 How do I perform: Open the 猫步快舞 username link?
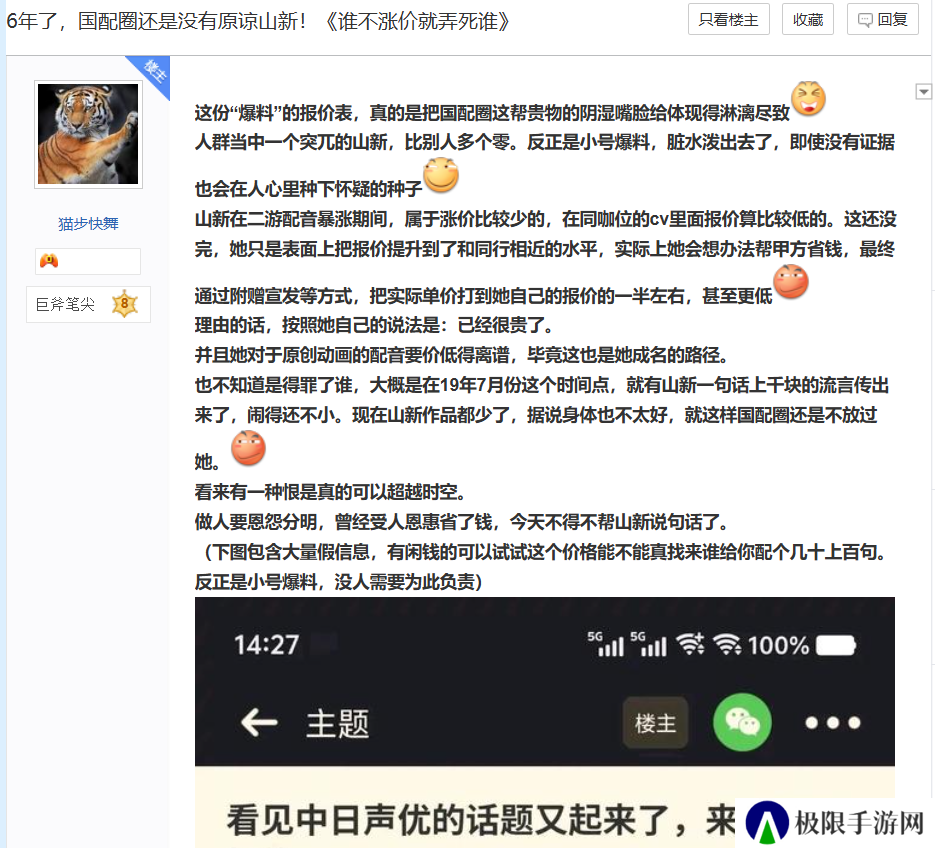(88, 224)
